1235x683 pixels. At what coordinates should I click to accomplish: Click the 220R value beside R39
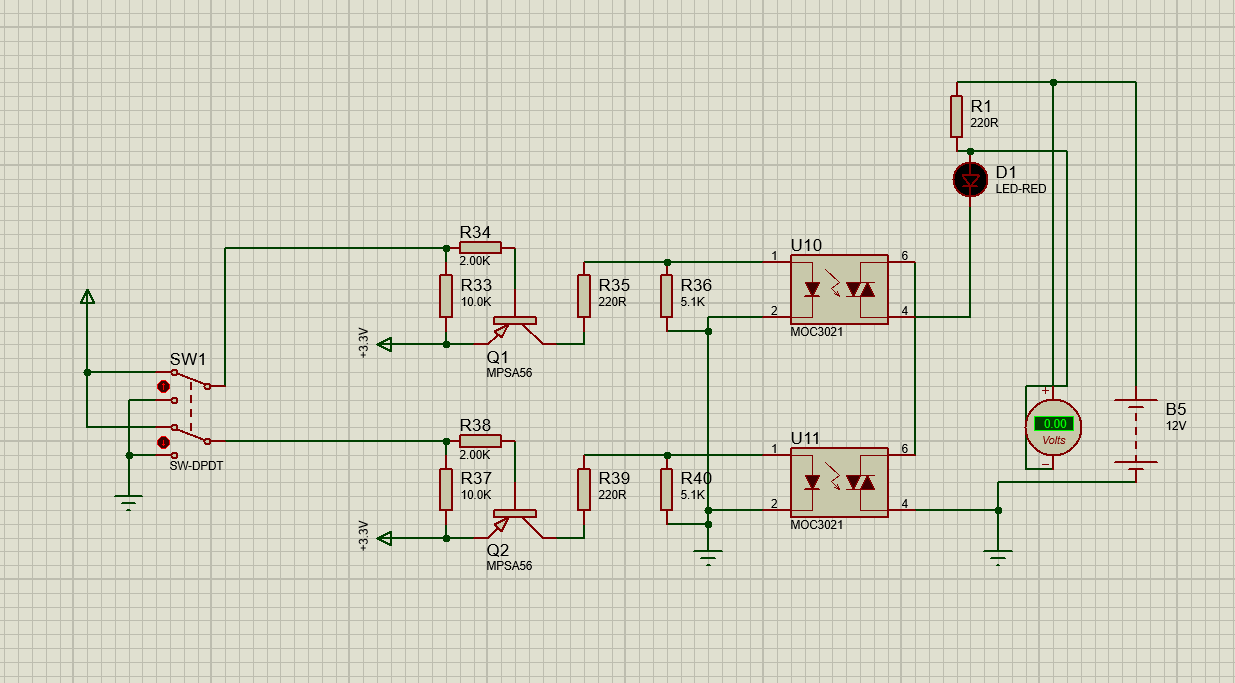point(612,494)
